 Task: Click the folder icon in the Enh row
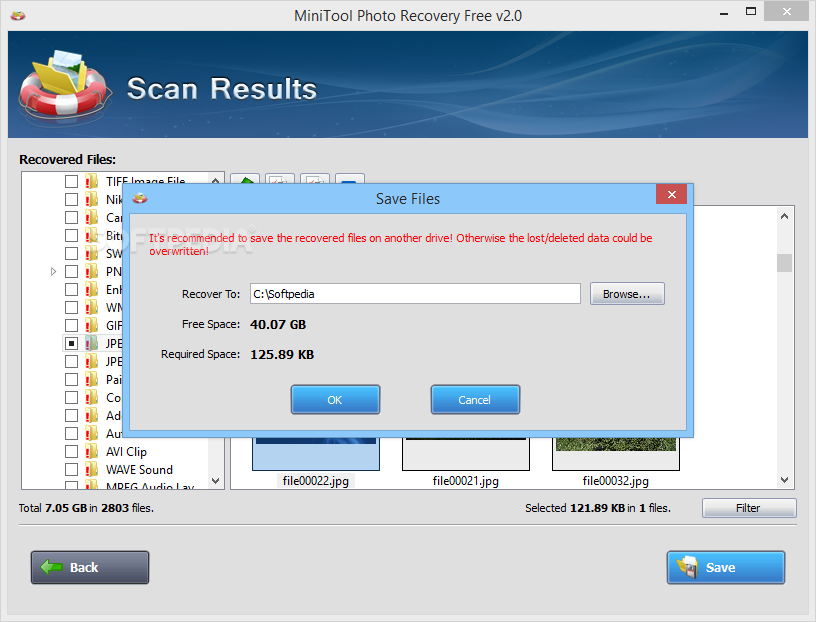pos(92,289)
